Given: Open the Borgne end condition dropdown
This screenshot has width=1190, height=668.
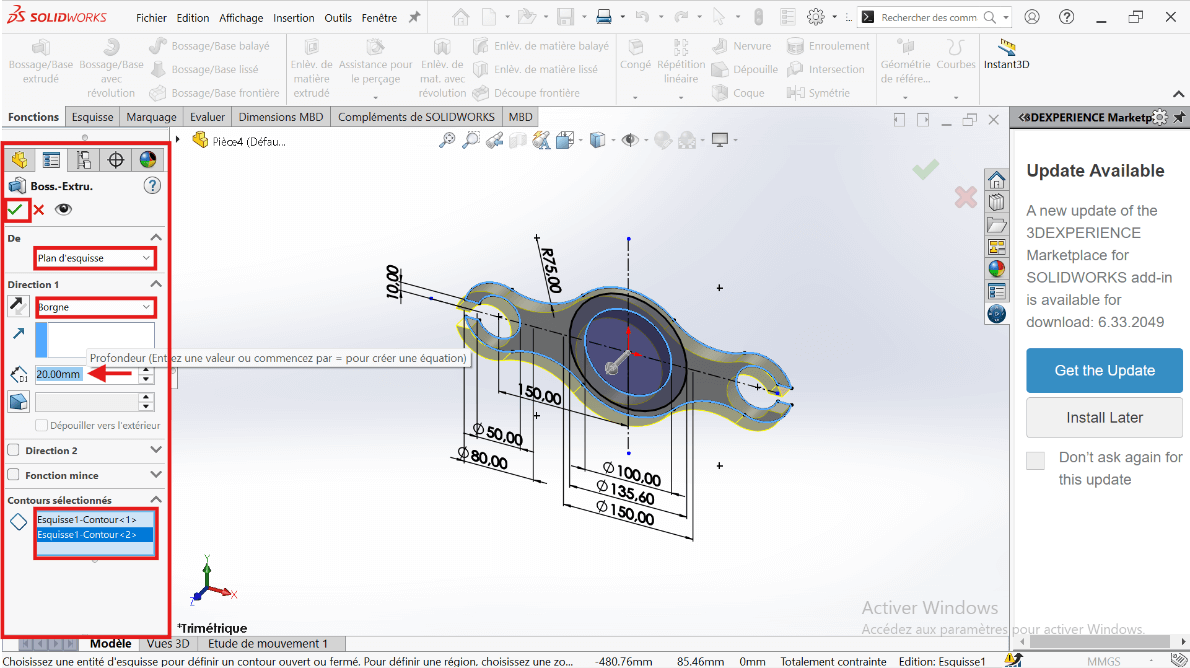Looking at the screenshot, I should (95, 307).
